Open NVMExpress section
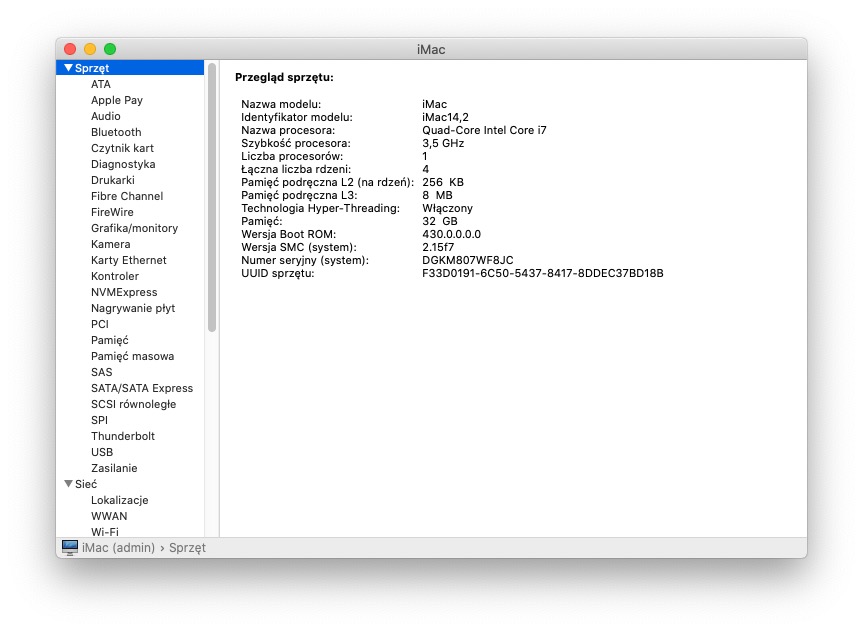The height and width of the screenshot is (632, 863). click(x=124, y=292)
